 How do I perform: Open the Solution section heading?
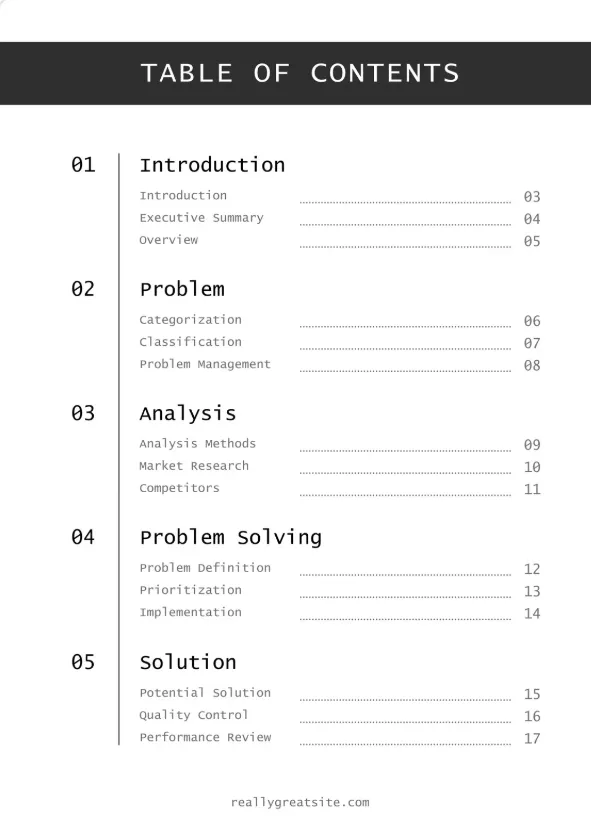tap(188, 662)
